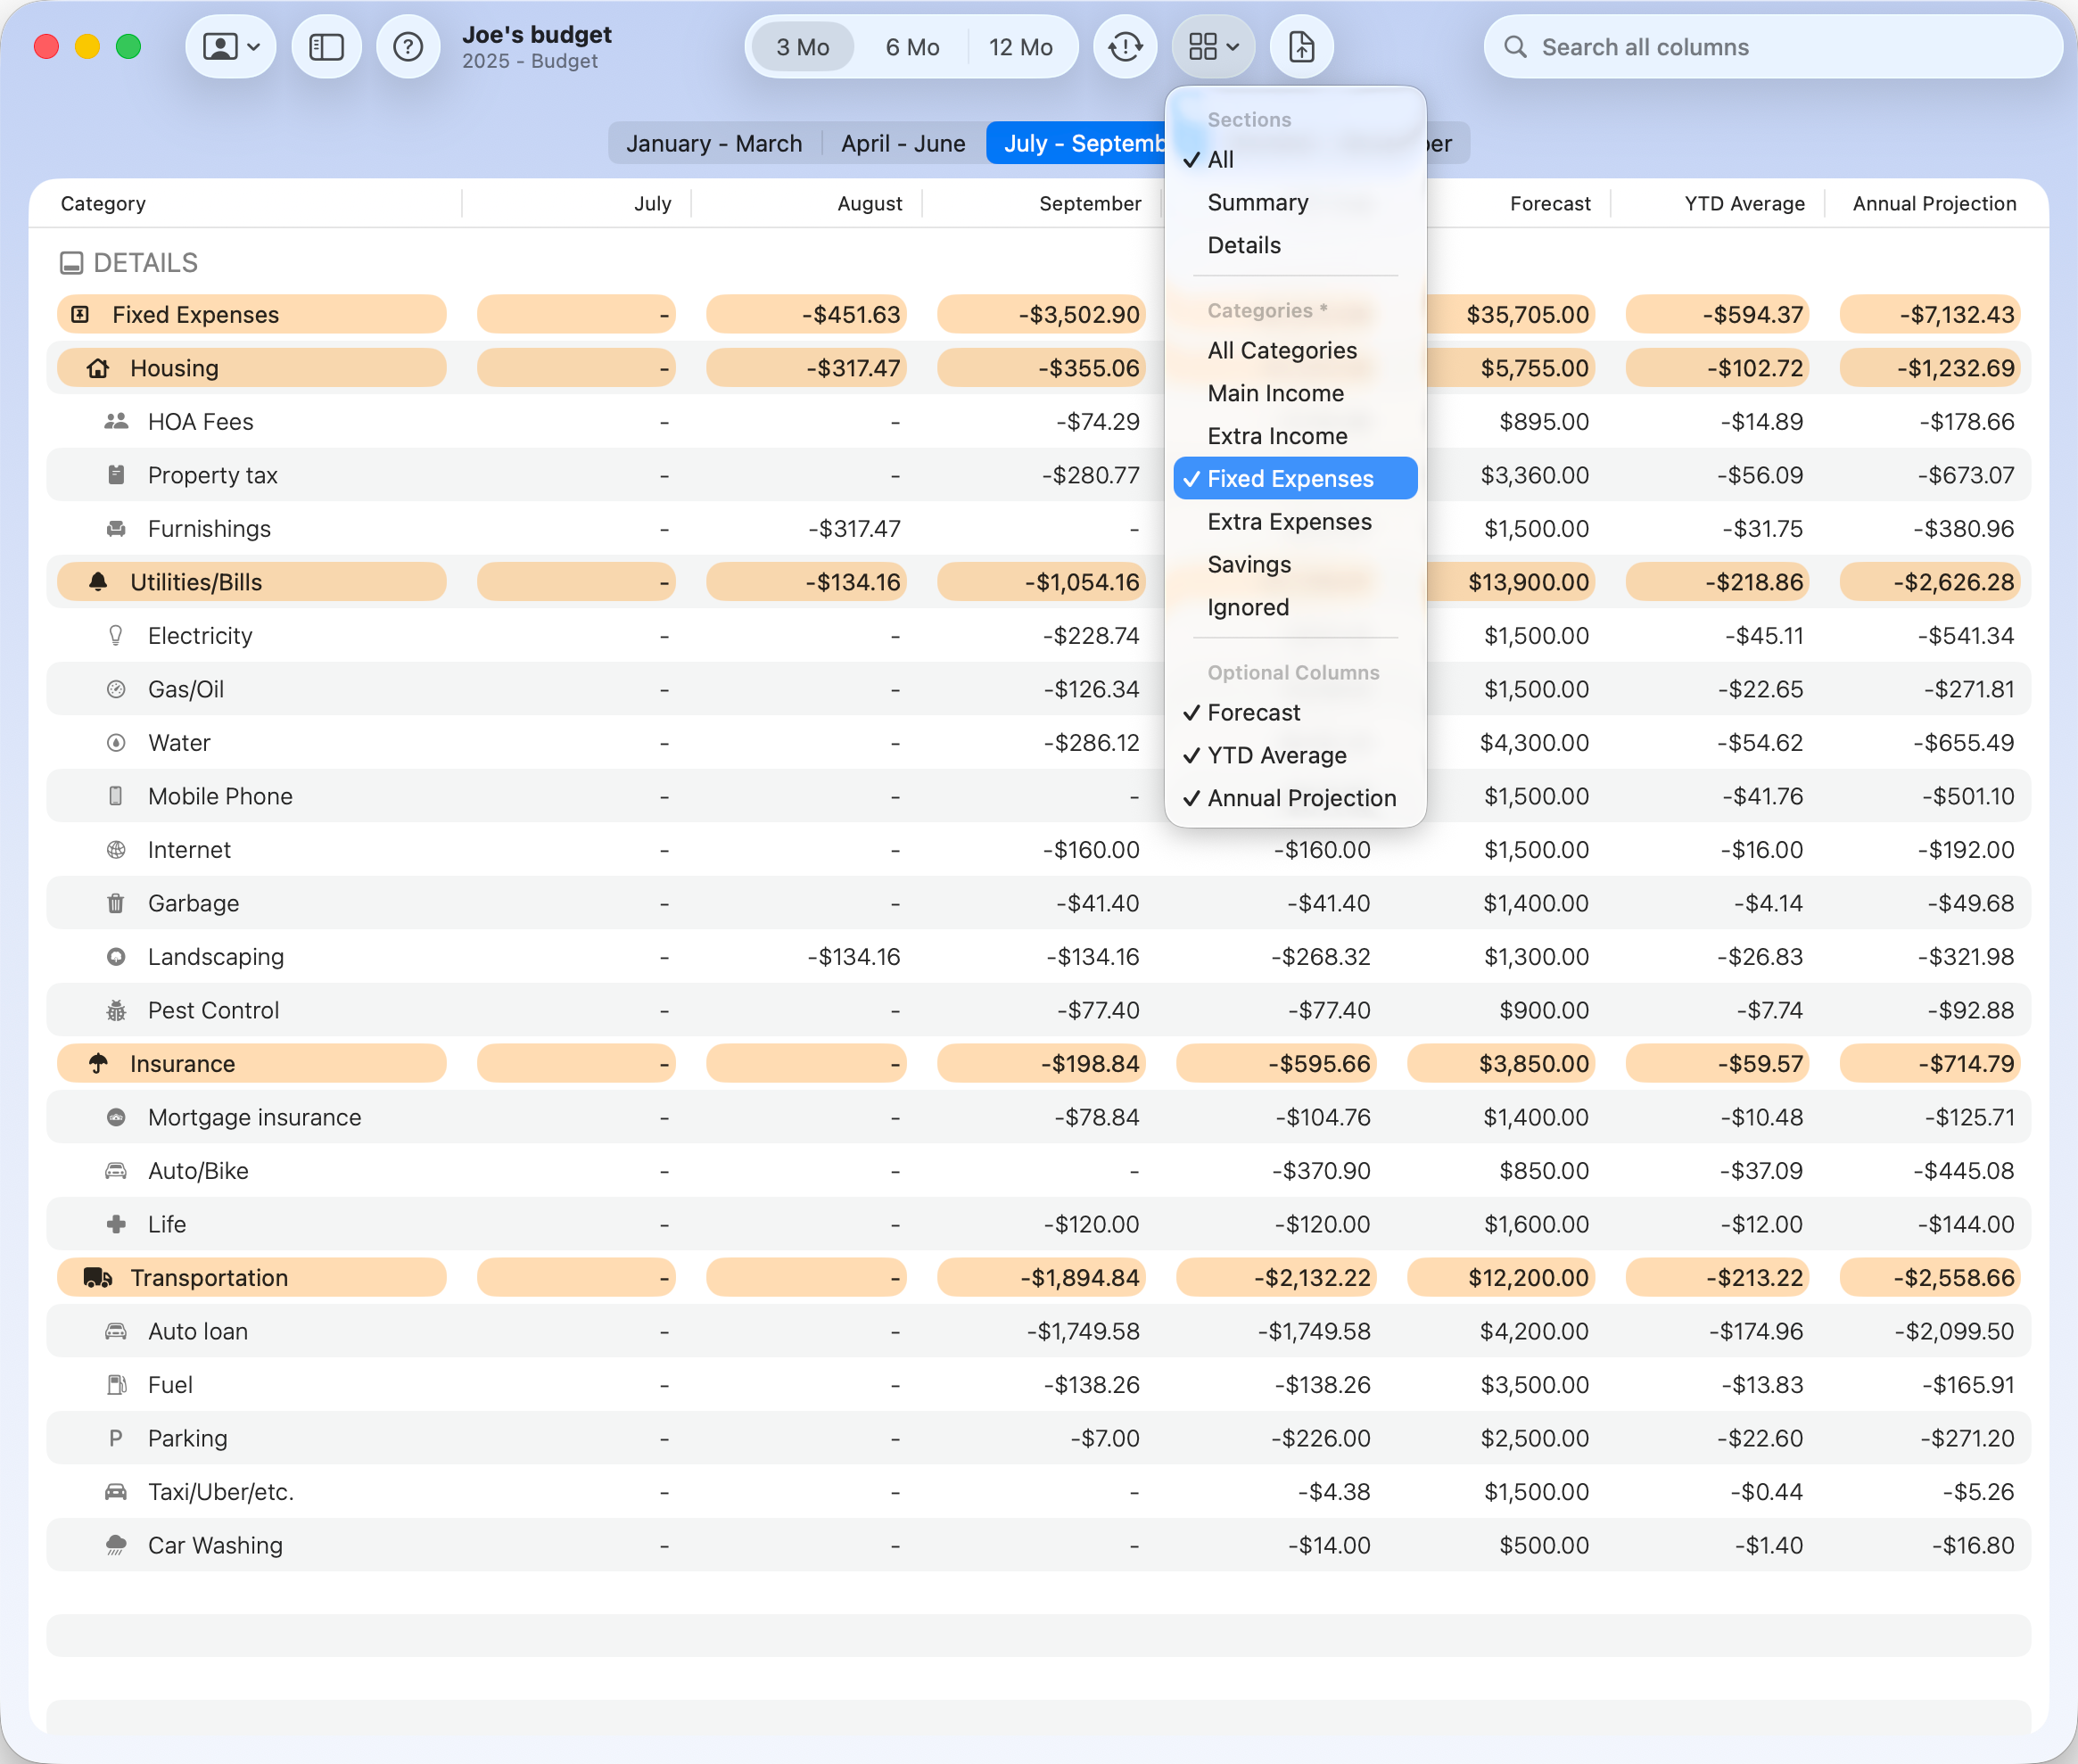The width and height of the screenshot is (2078, 1764).
Task: Choose Extra Expenses from categories menu
Action: pyautogui.click(x=1289, y=522)
